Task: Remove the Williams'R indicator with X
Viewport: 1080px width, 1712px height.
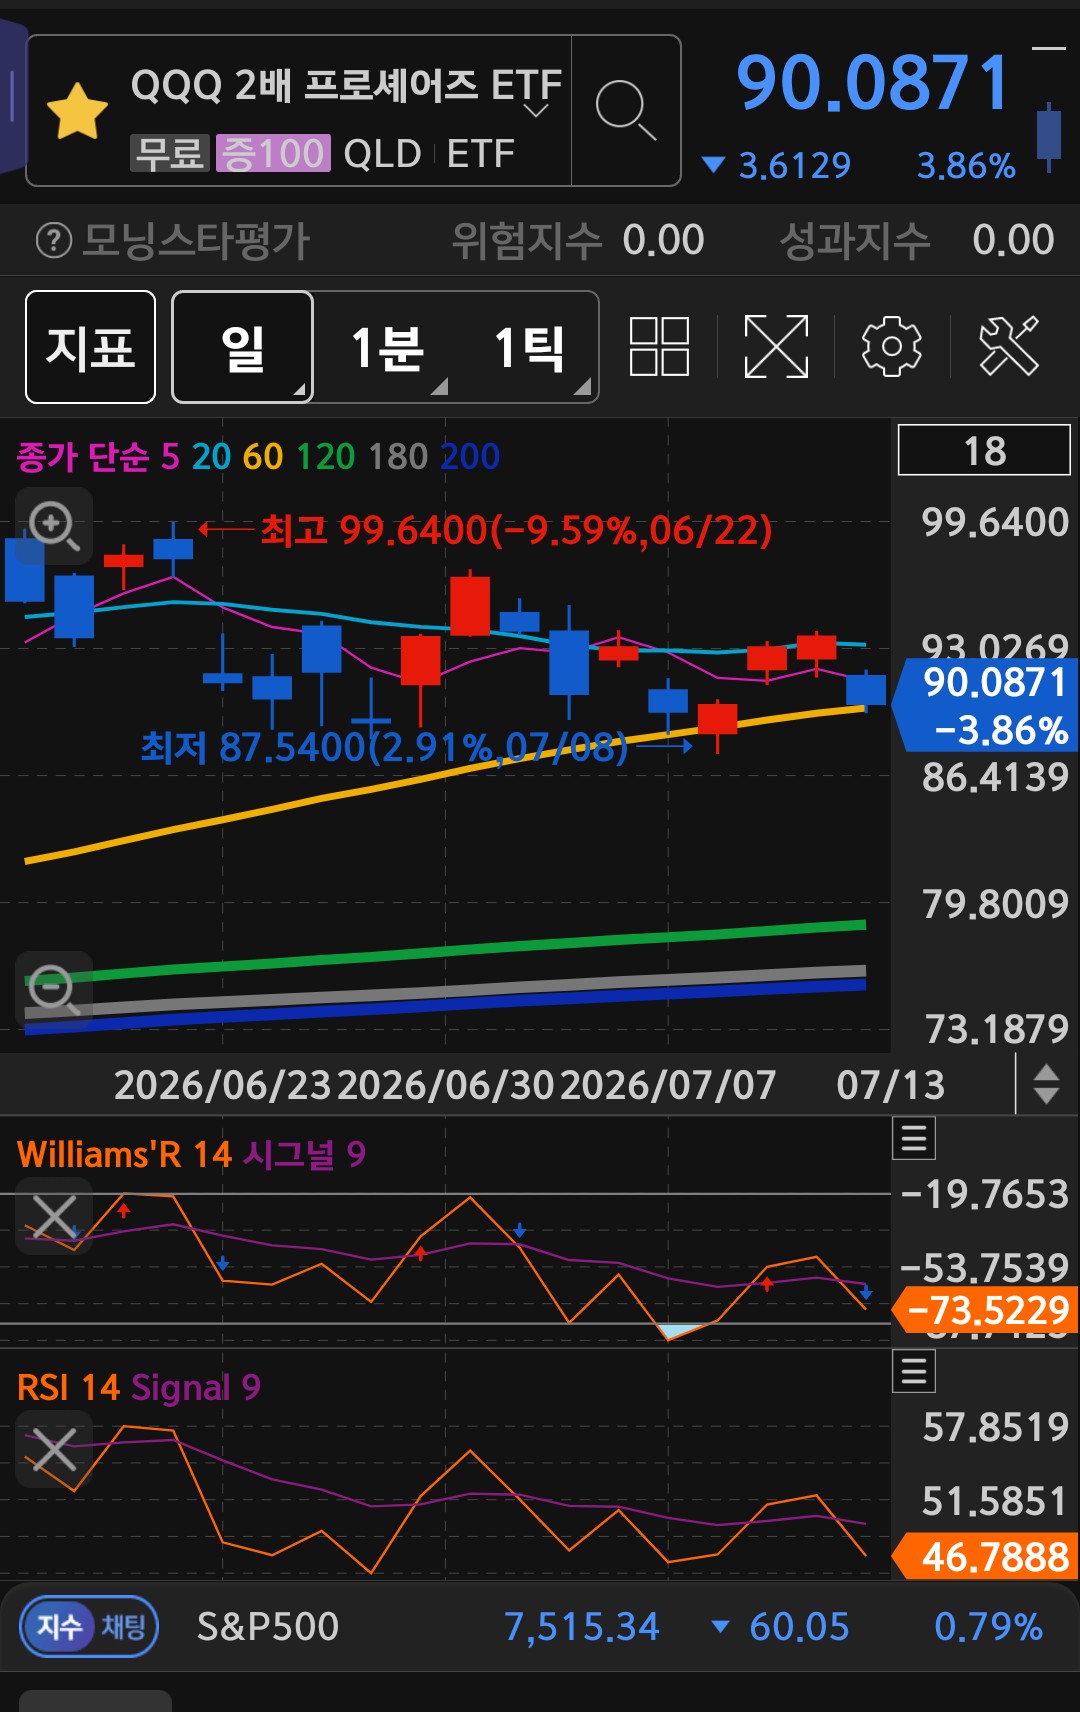Action: click(x=54, y=1217)
